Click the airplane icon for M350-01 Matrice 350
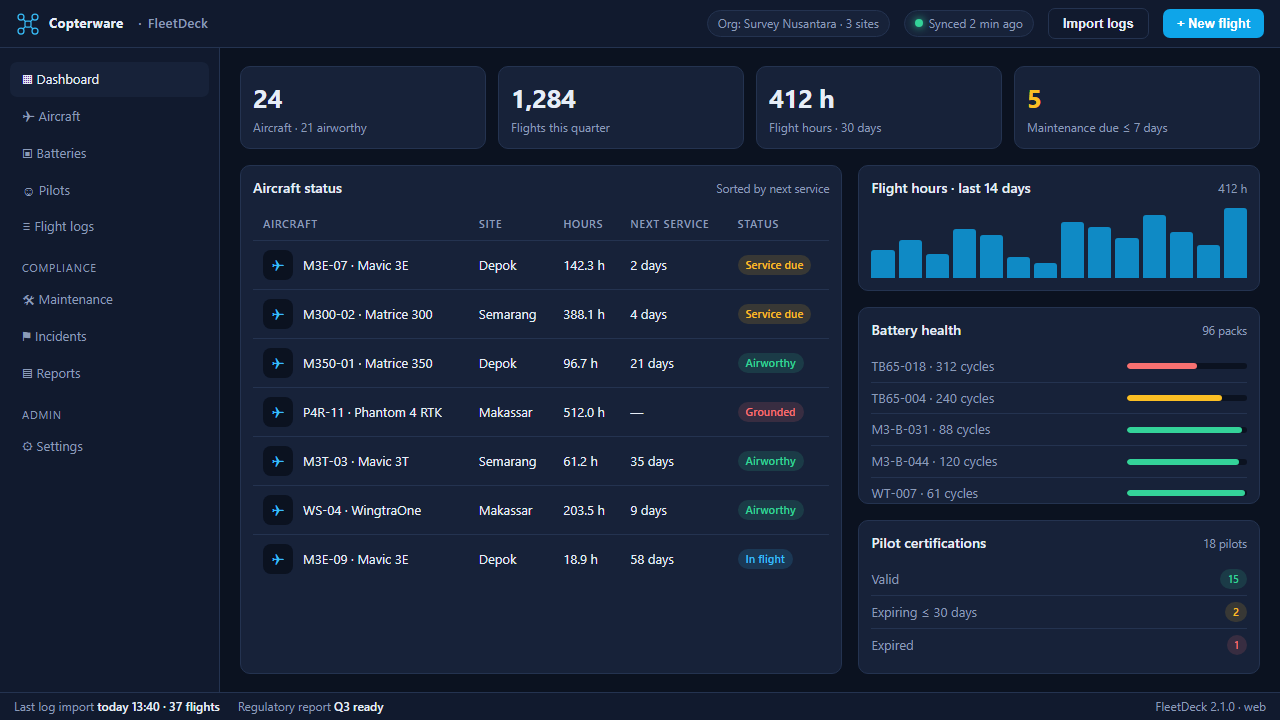The width and height of the screenshot is (1280, 720). point(278,364)
